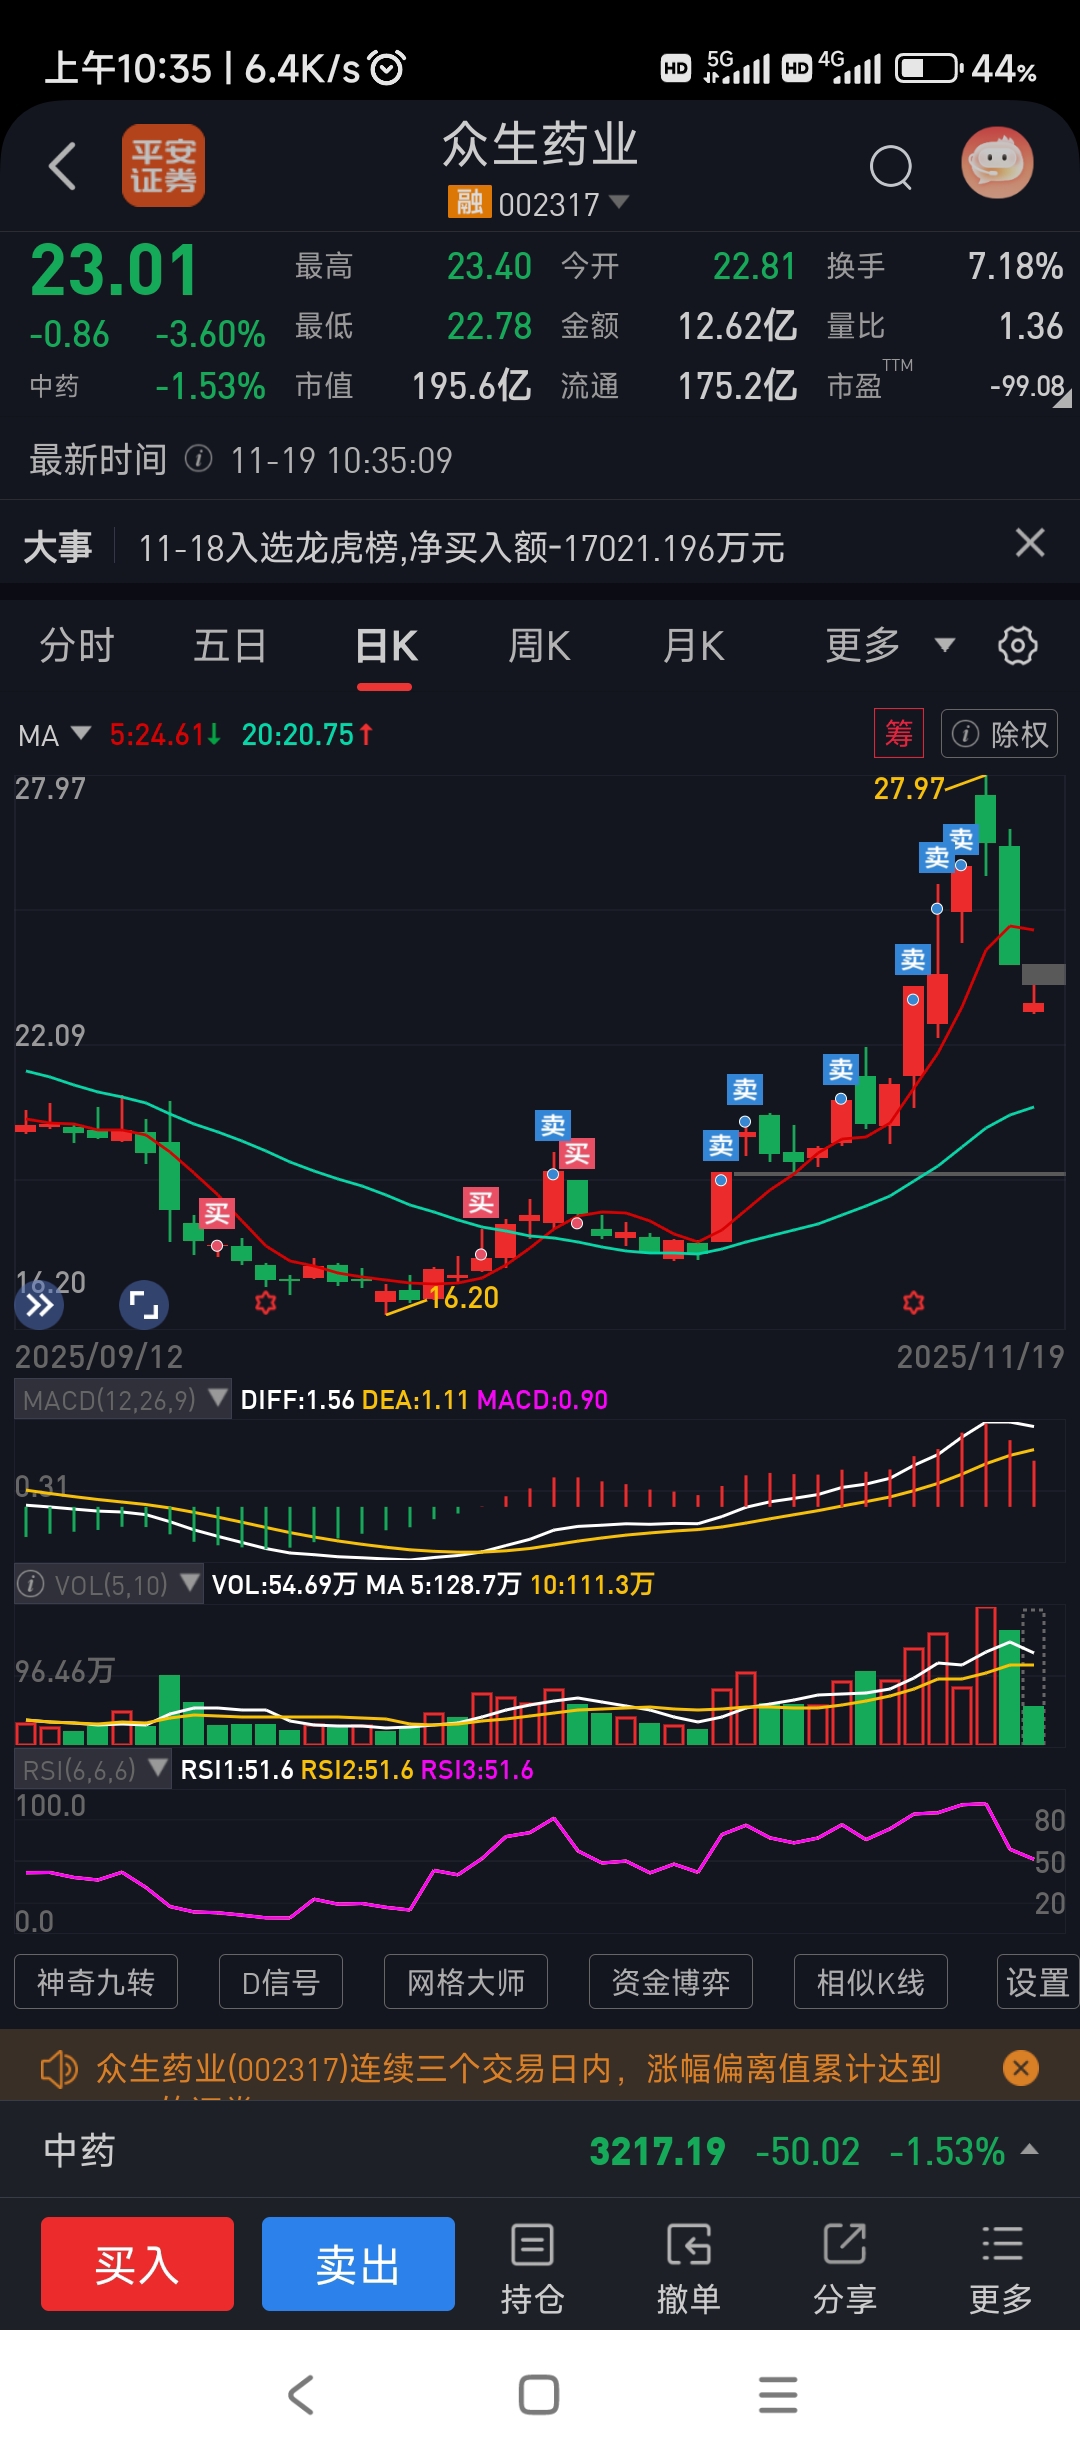Tap the leftmost 买 signal marker
1080x2460 pixels.
[216, 1214]
